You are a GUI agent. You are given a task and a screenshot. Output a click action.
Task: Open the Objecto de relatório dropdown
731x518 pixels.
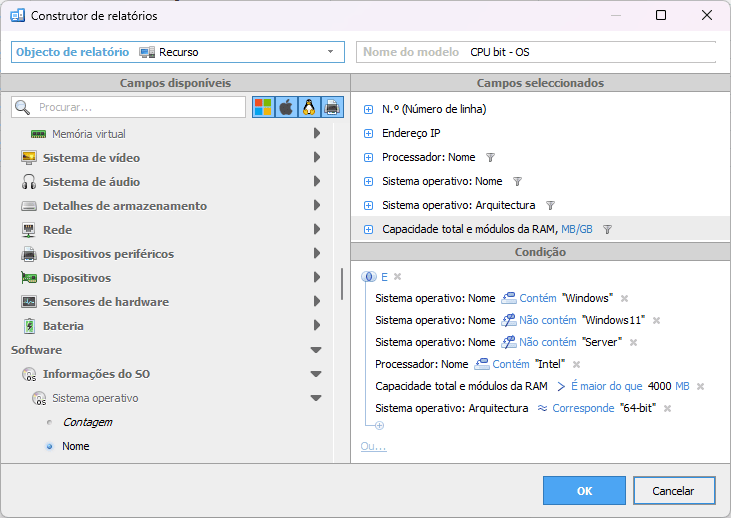coord(330,52)
